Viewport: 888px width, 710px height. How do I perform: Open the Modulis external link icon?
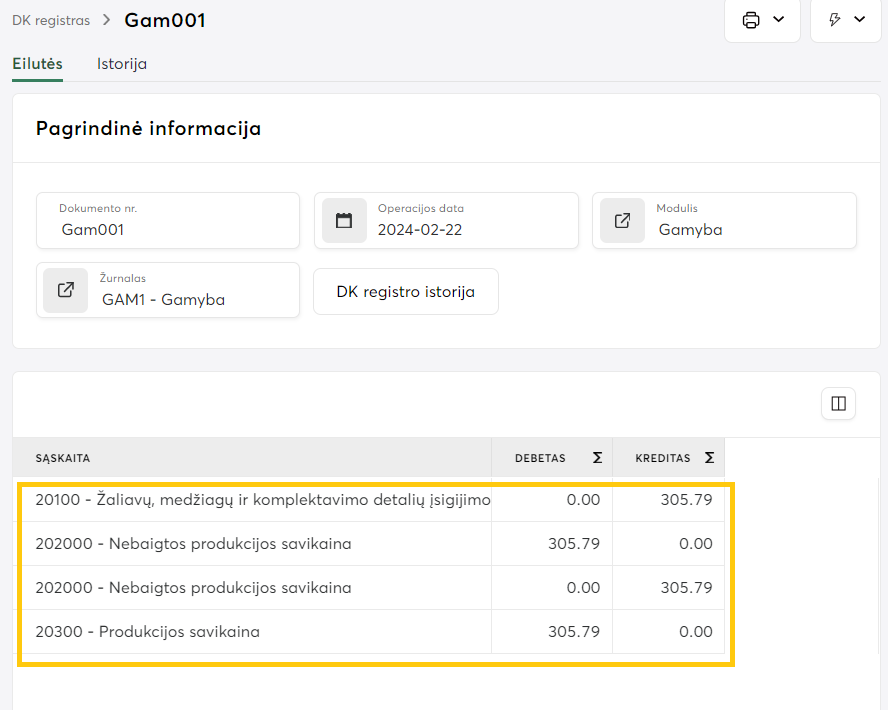point(622,221)
